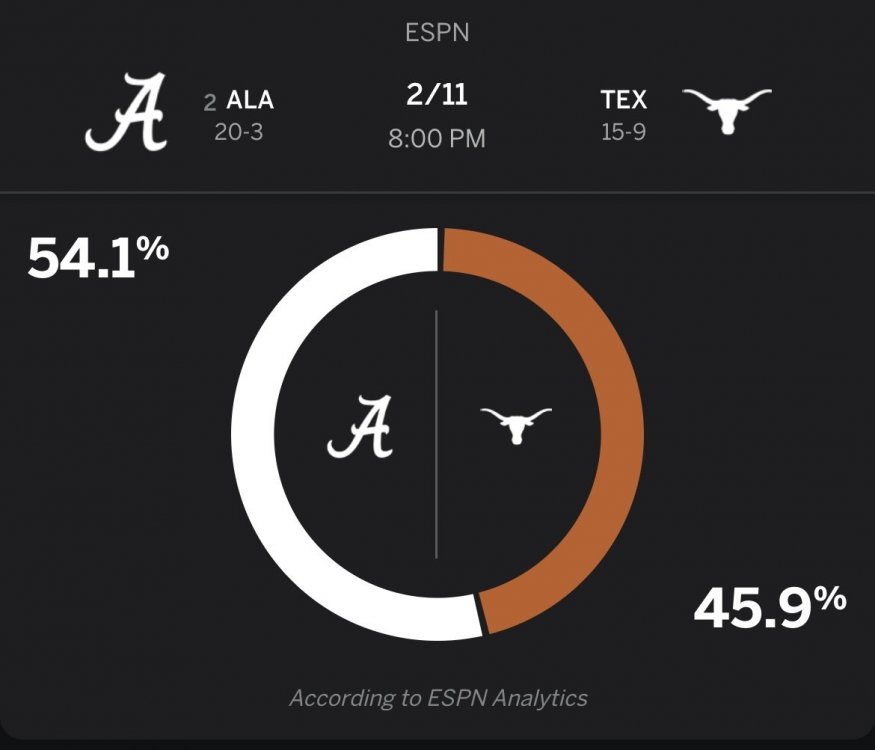Click the Texas Longhorns logo in header
875x750 pixels.
pyautogui.click(x=727, y=110)
